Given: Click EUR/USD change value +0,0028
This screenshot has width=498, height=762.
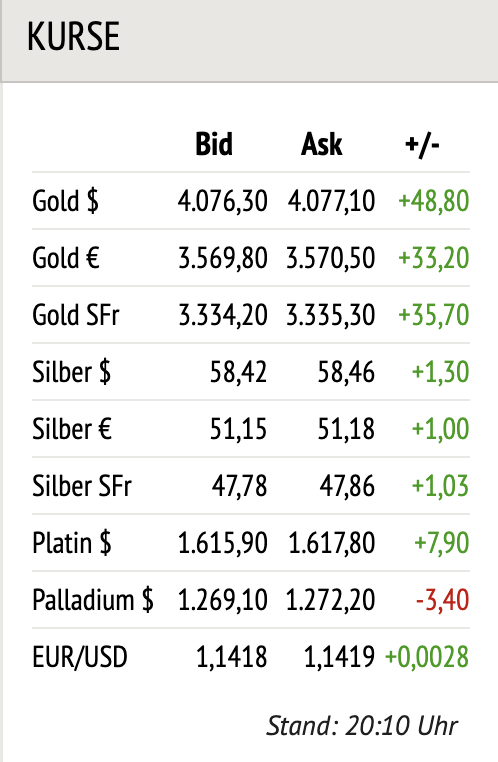Looking at the screenshot, I should (x=427, y=657).
